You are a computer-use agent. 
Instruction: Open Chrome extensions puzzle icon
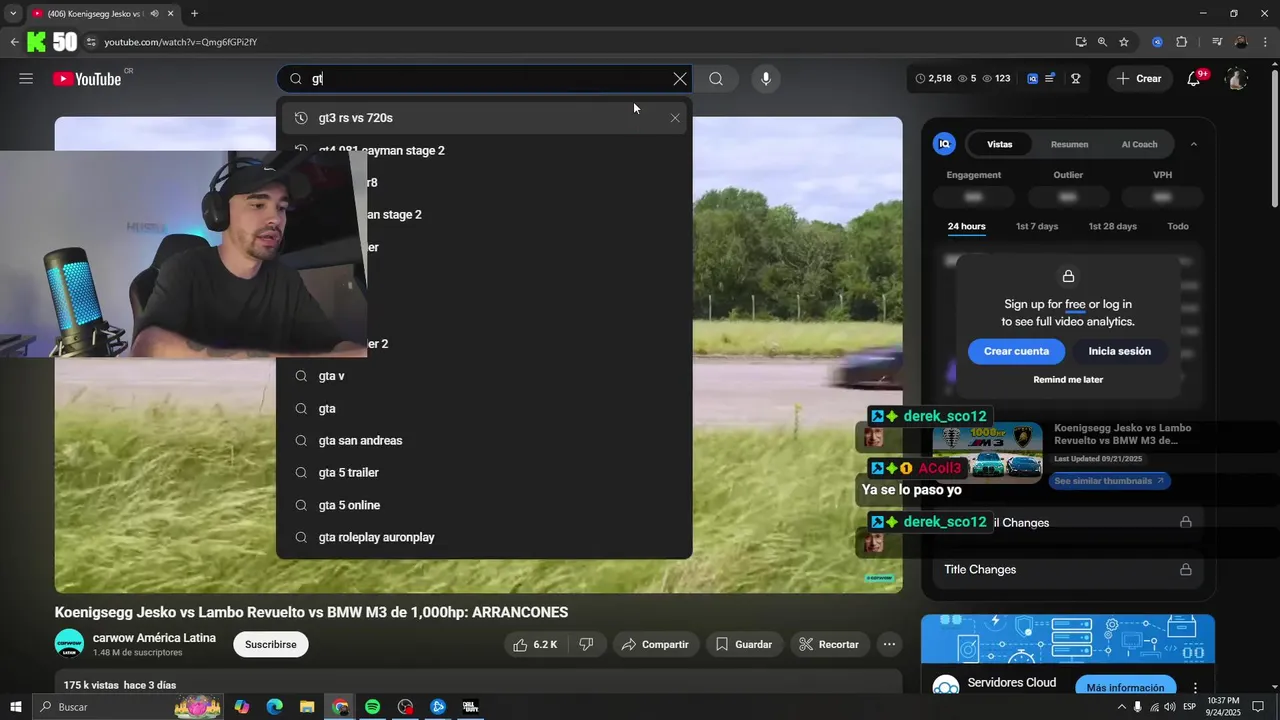coord(1182,42)
